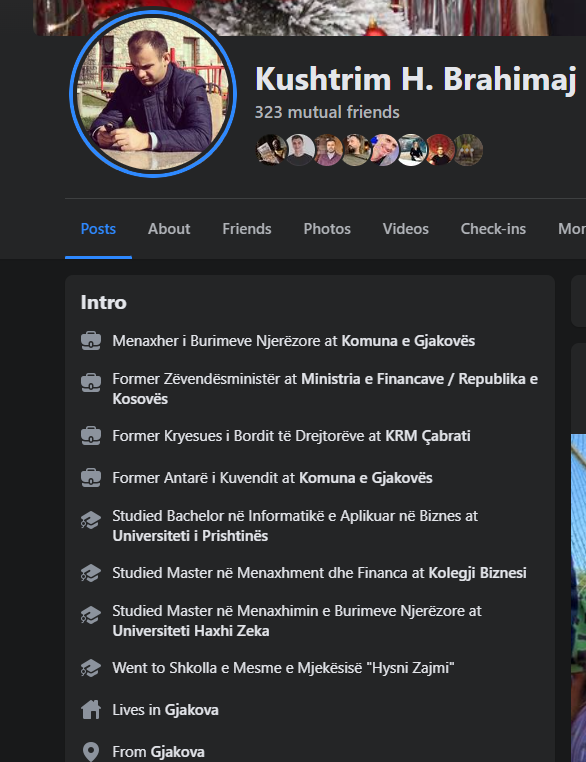Expand the More tab menu
Viewport: 586px width, 762px height.
[572, 229]
